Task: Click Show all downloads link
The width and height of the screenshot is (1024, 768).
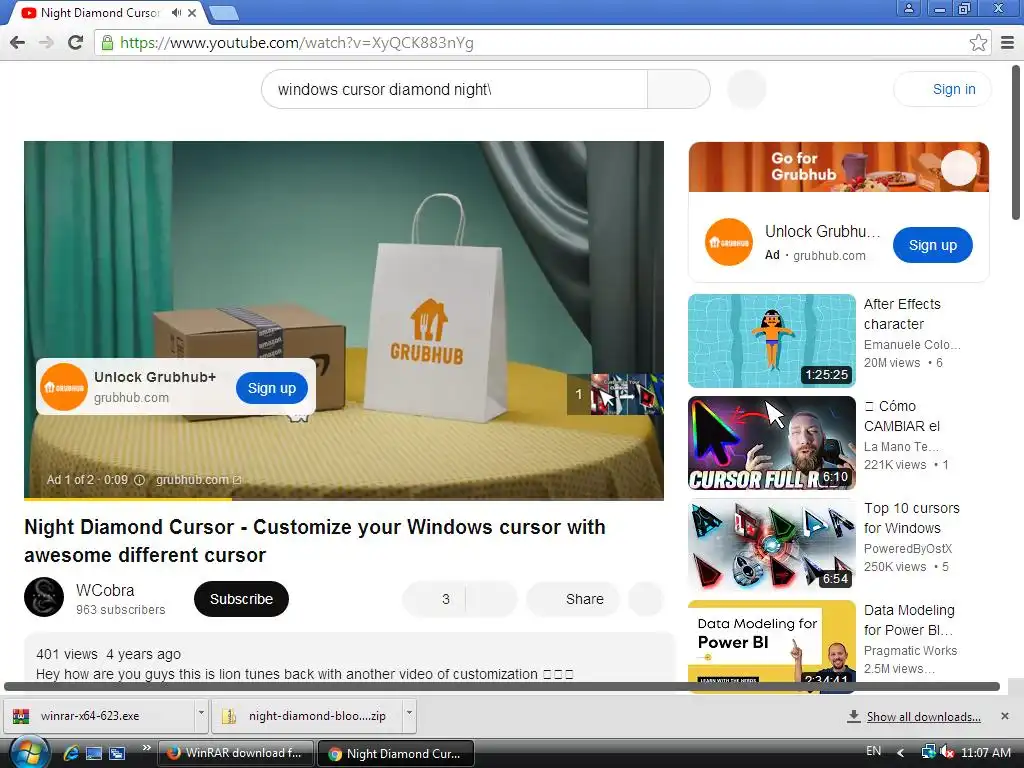Action: click(923, 716)
